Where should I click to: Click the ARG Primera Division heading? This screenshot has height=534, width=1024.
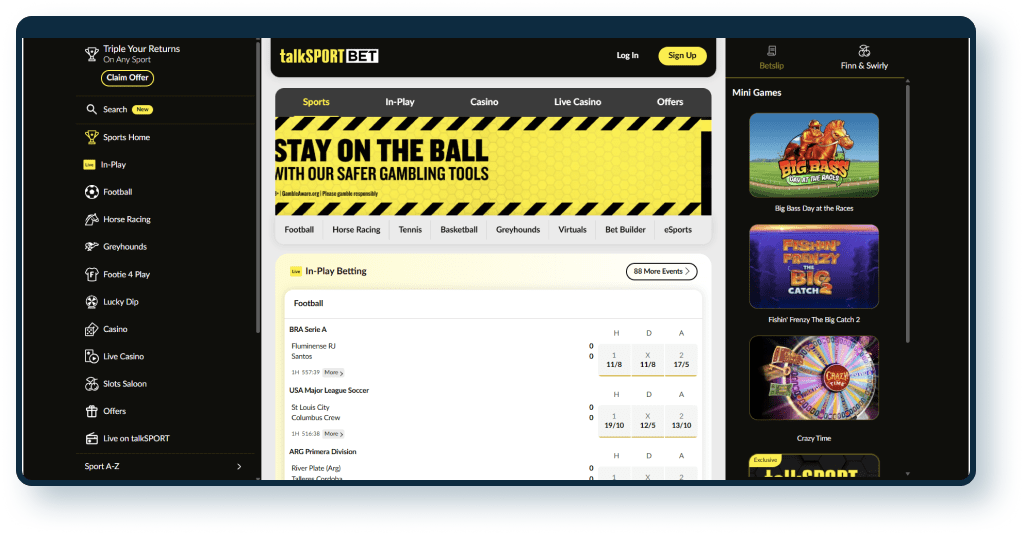tap(323, 452)
